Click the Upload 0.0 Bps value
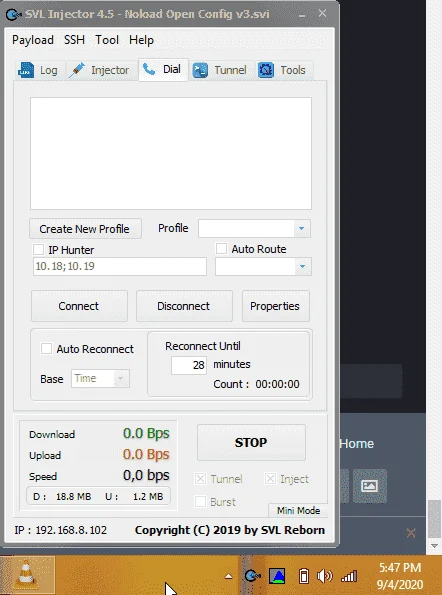Screen dimensions: 442x595 pyautogui.click(x=146, y=454)
